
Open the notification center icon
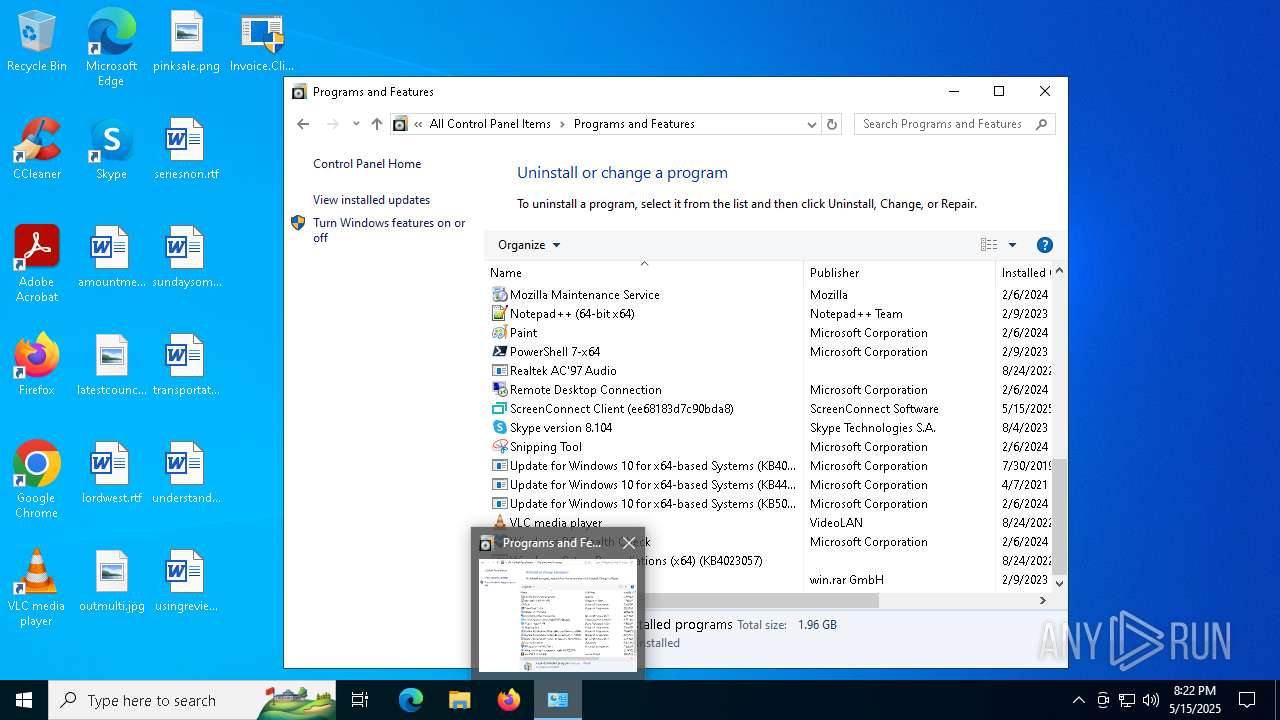1247,700
